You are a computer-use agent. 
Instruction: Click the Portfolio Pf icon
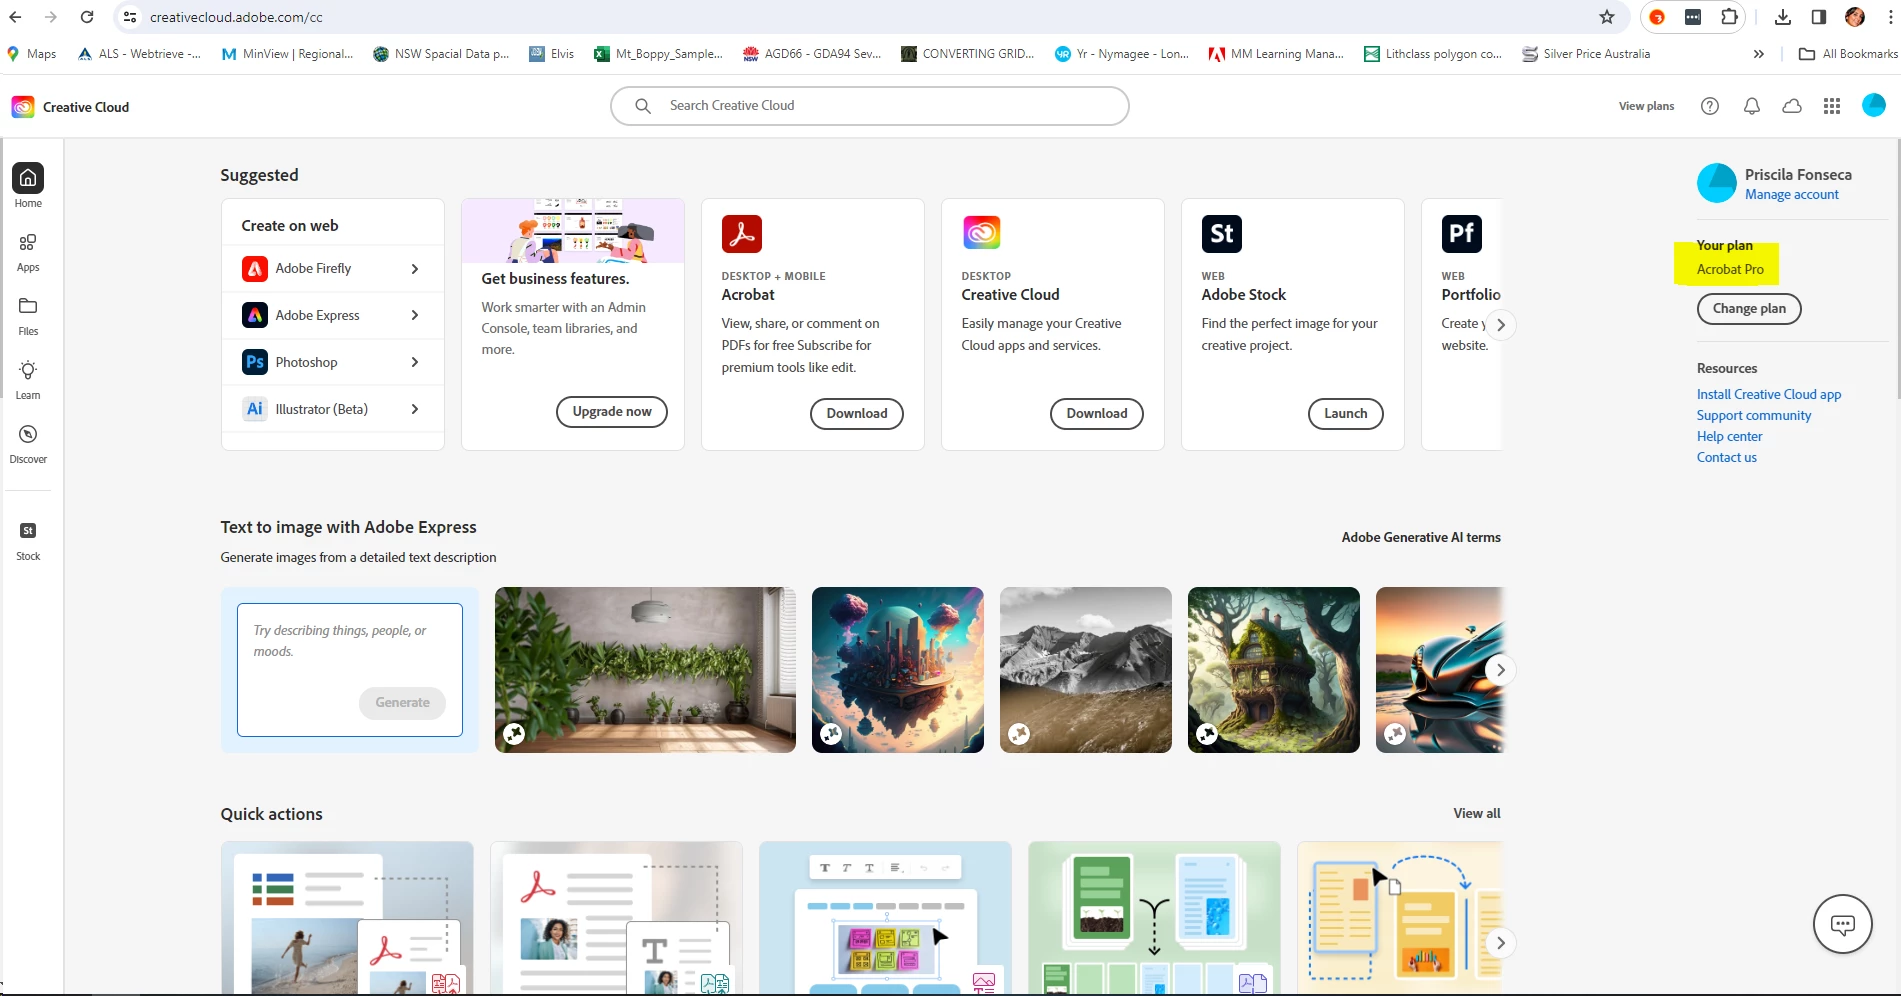pos(1462,234)
